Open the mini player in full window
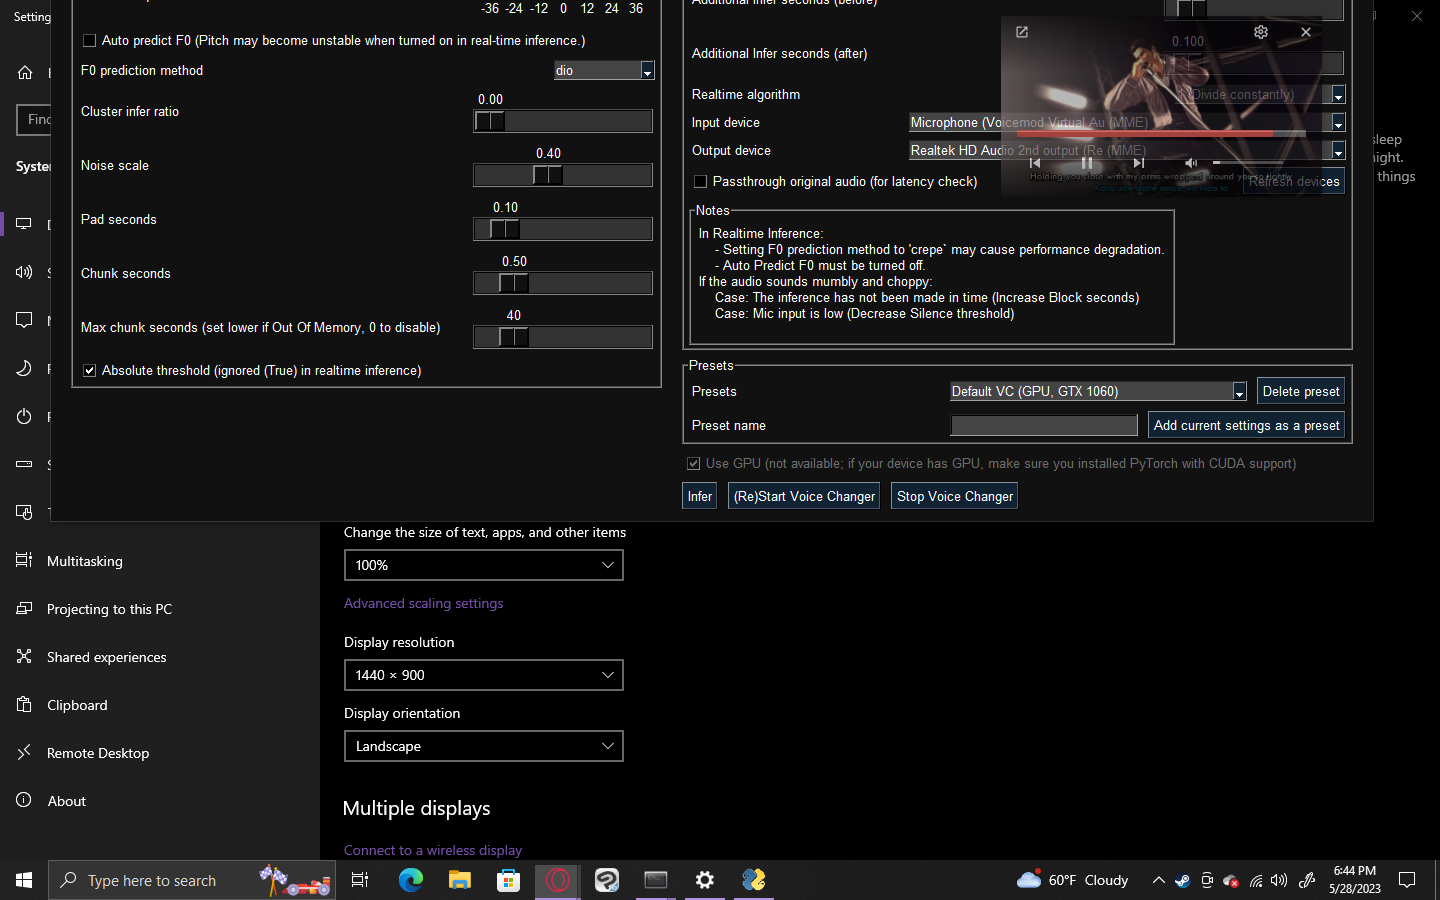This screenshot has width=1440, height=900. coord(1022,32)
